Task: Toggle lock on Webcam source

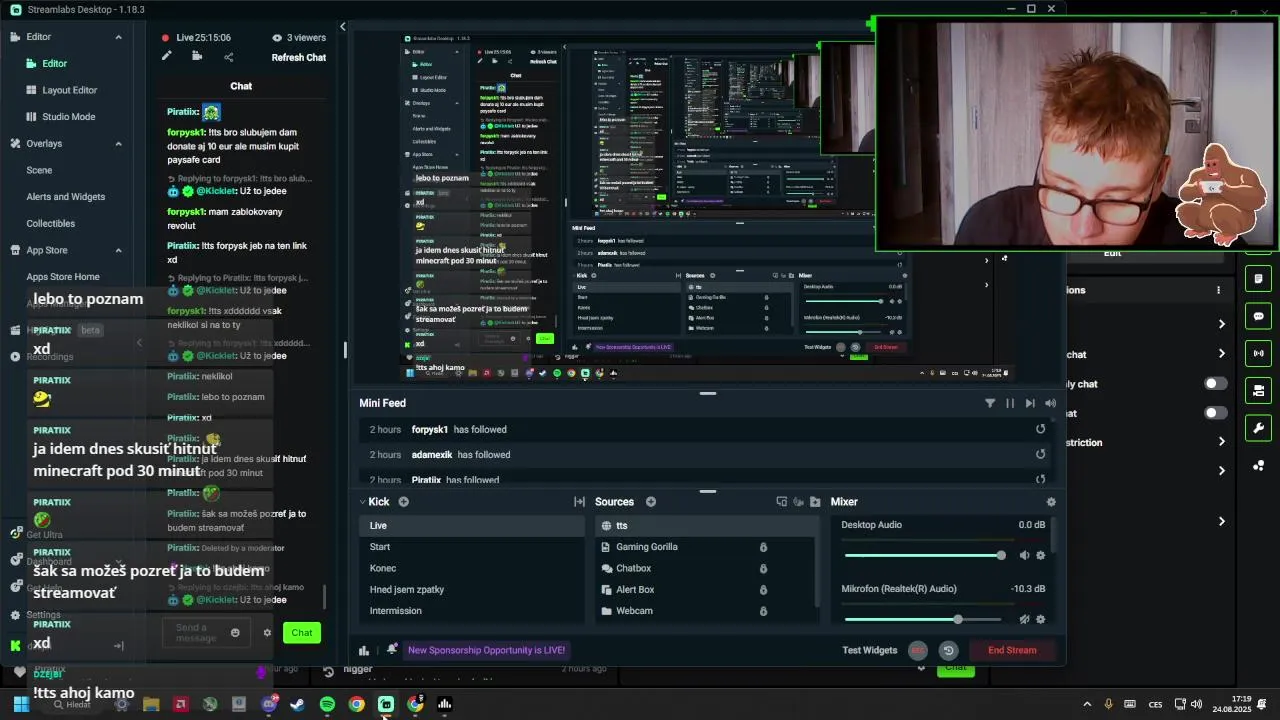Action: click(x=763, y=611)
